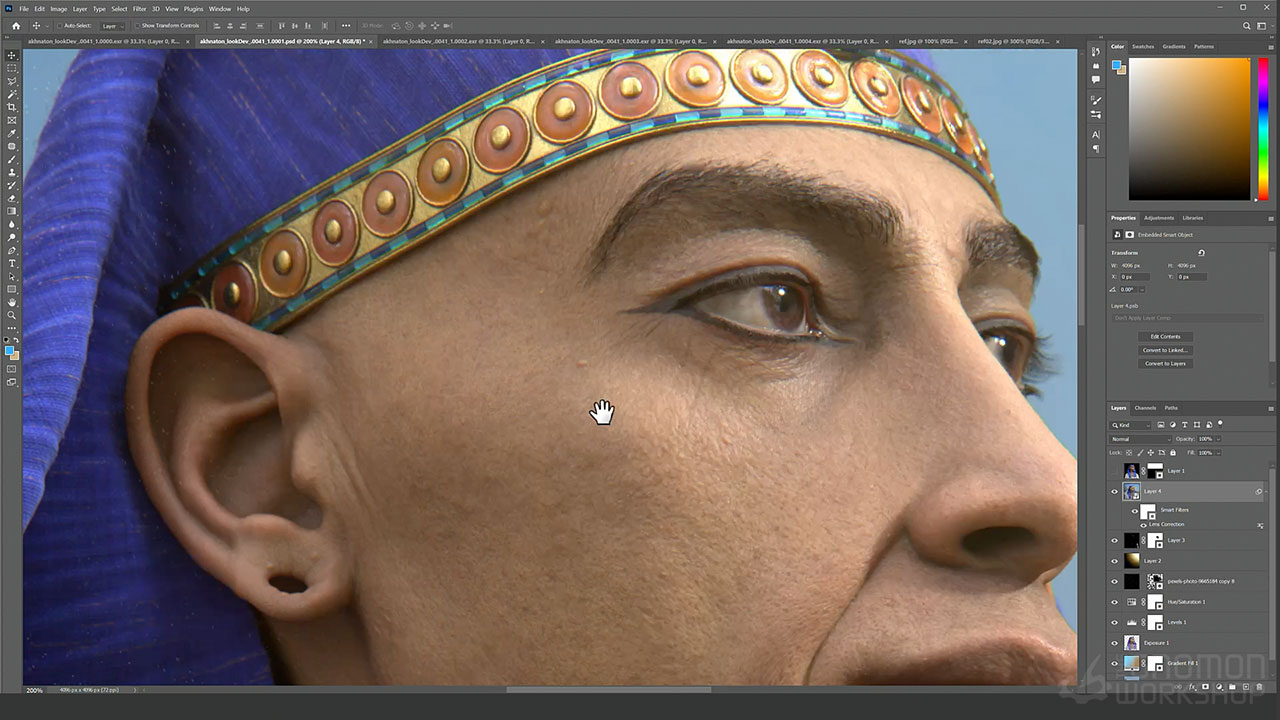Toggle visibility of Lens Correction filter
Viewport: 1280px width, 720px height.
click(1143, 524)
